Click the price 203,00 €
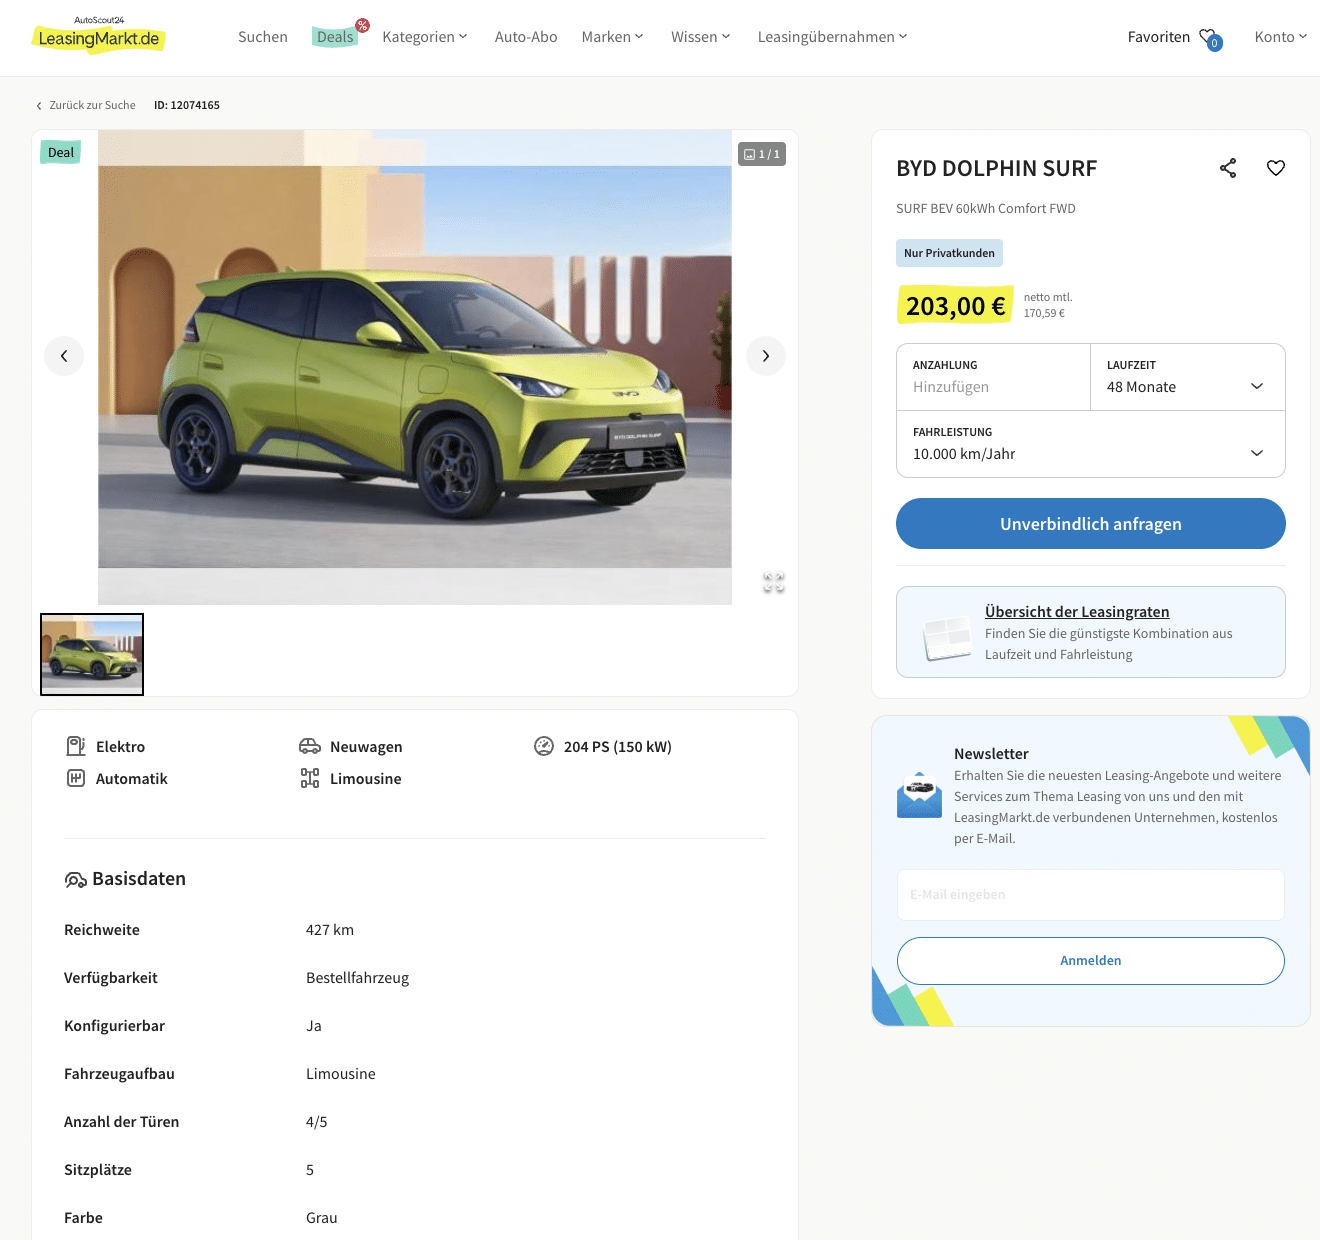The width and height of the screenshot is (1320, 1240). (956, 306)
